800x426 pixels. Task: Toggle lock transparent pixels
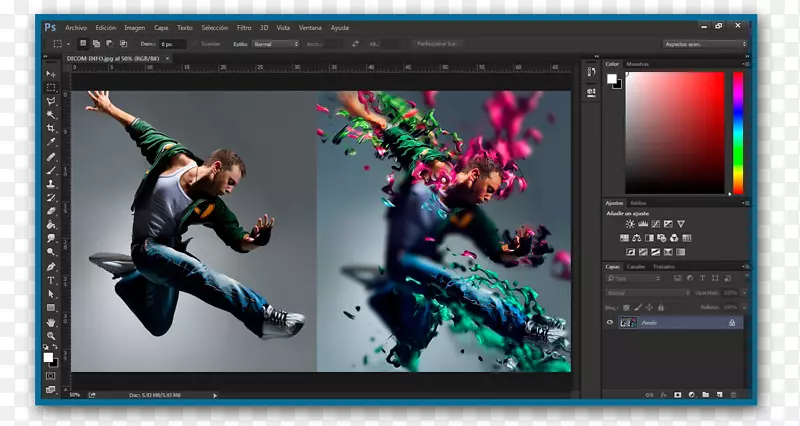pyautogui.click(x=626, y=308)
